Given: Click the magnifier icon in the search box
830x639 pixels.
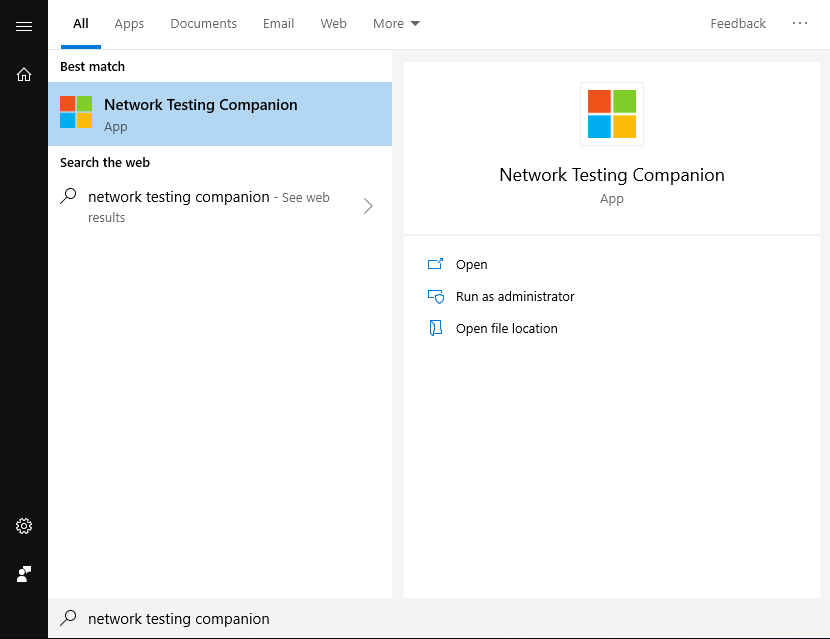Looking at the screenshot, I should coord(68,617).
